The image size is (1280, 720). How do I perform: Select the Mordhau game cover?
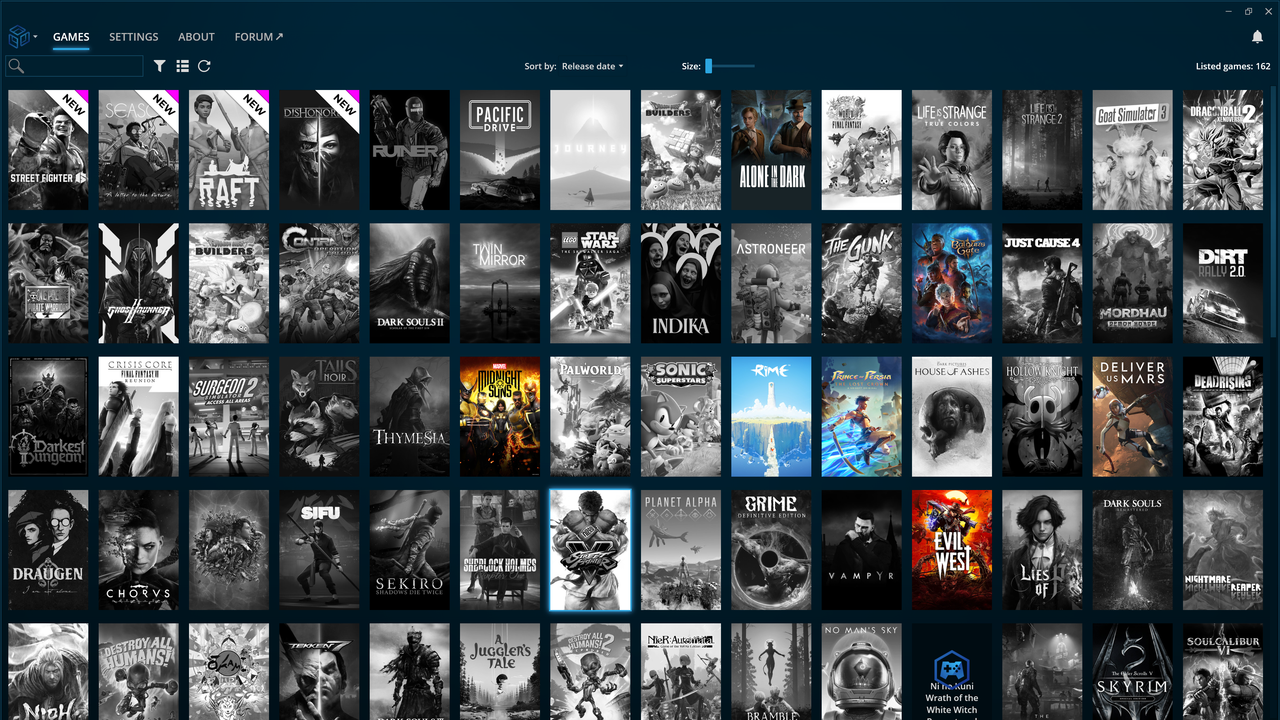tap(1132, 284)
